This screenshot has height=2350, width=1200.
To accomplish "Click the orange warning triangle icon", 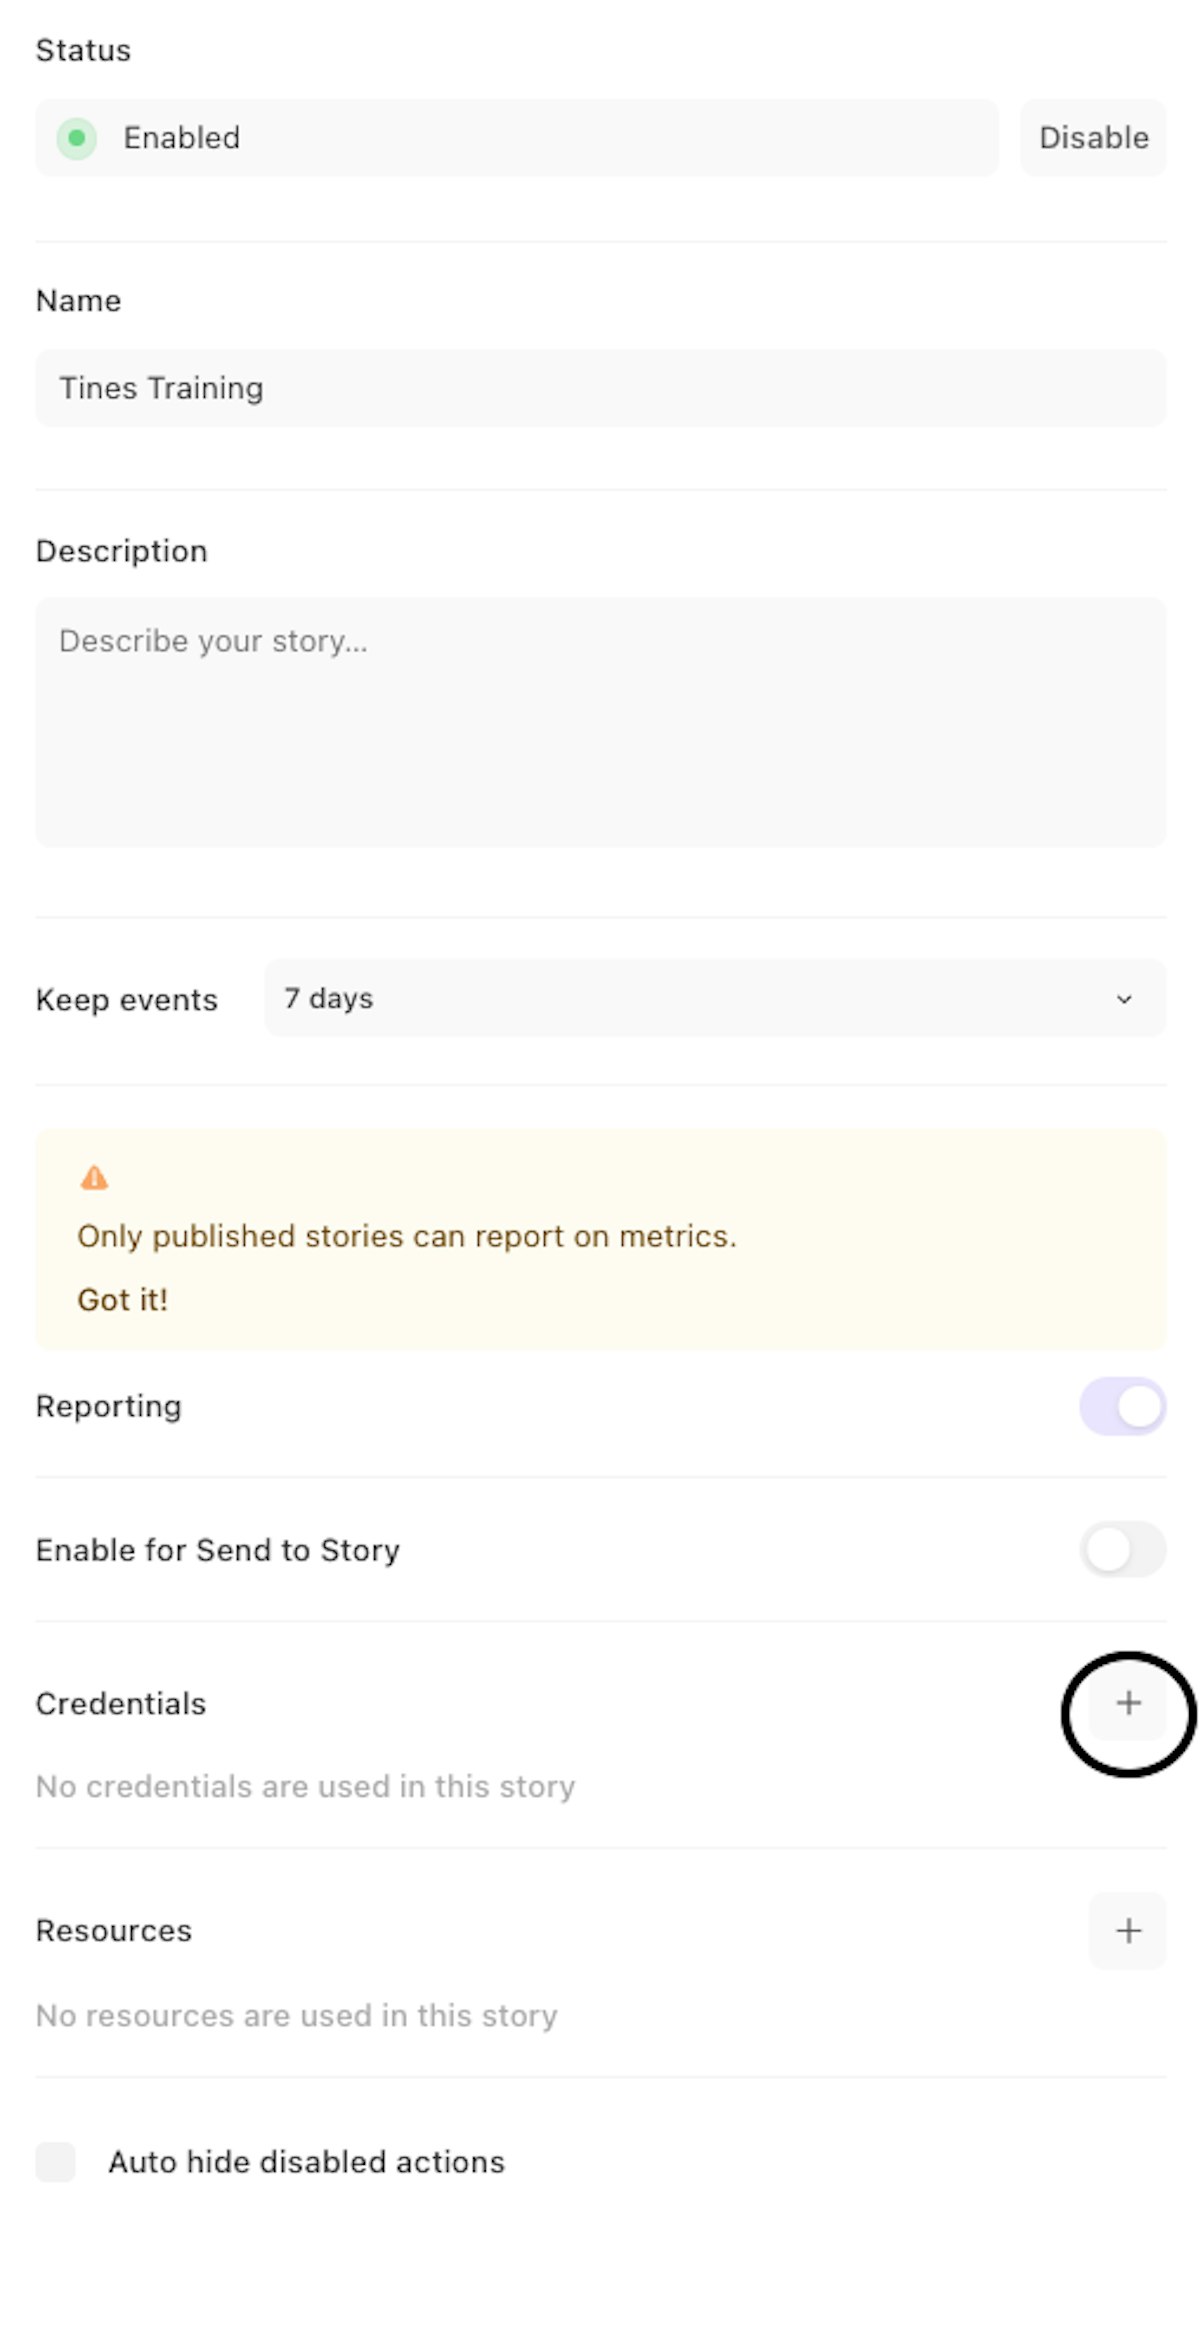I will (94, 1178).
